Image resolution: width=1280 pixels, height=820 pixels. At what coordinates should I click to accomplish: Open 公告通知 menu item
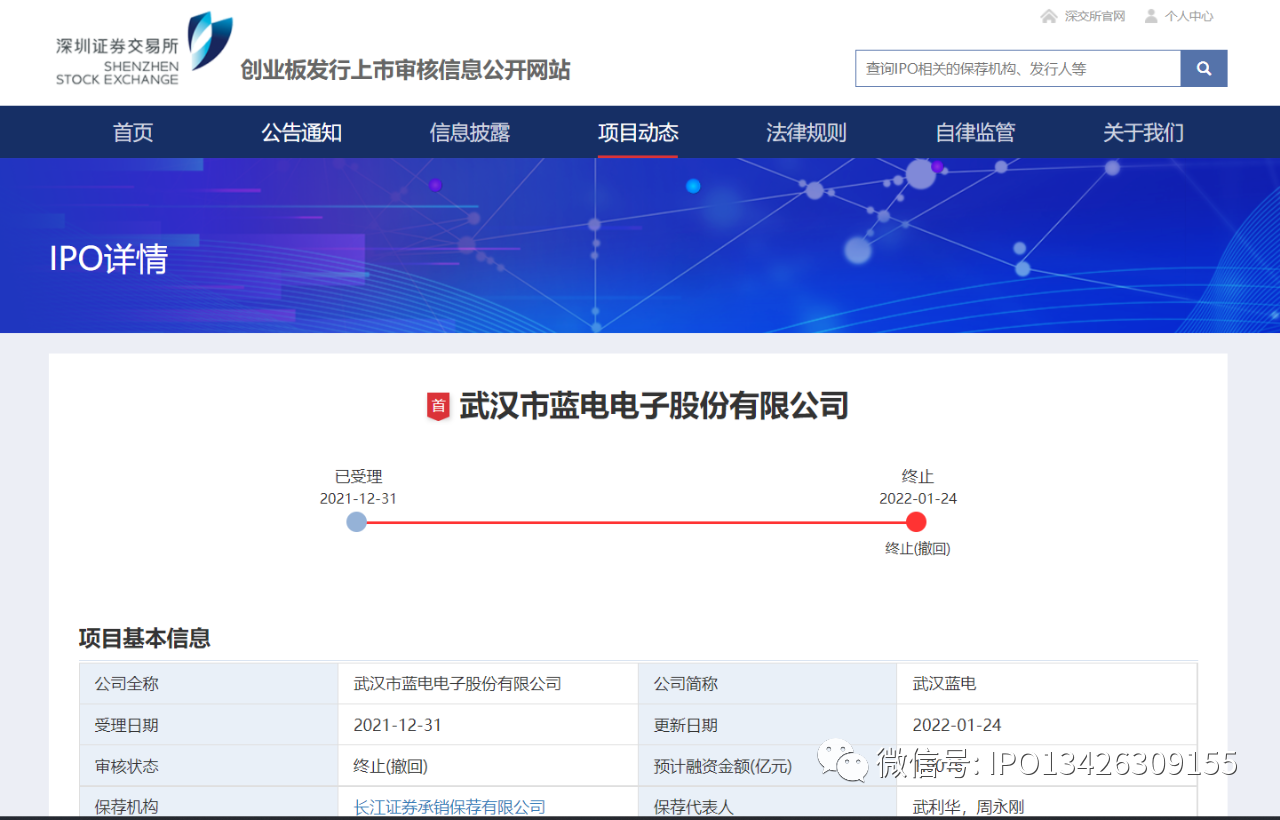click(302, 132)
